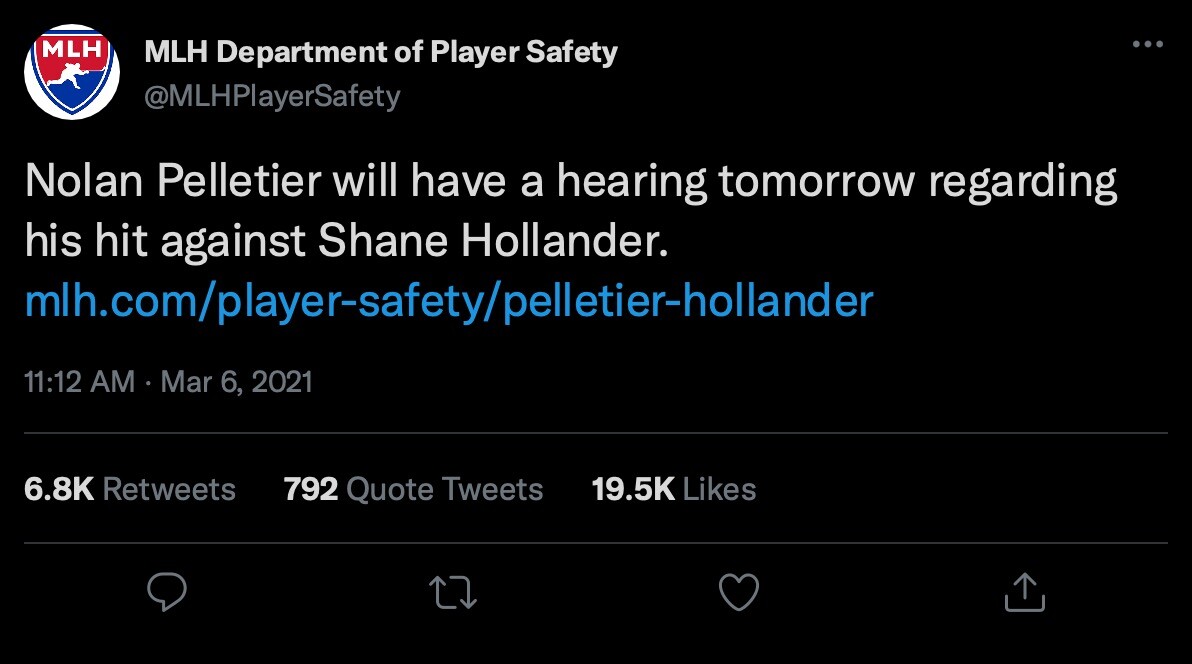The image size is (1192, 664).
Task: View the 792 Quote Tweets list
Action: tap(413, 489)
